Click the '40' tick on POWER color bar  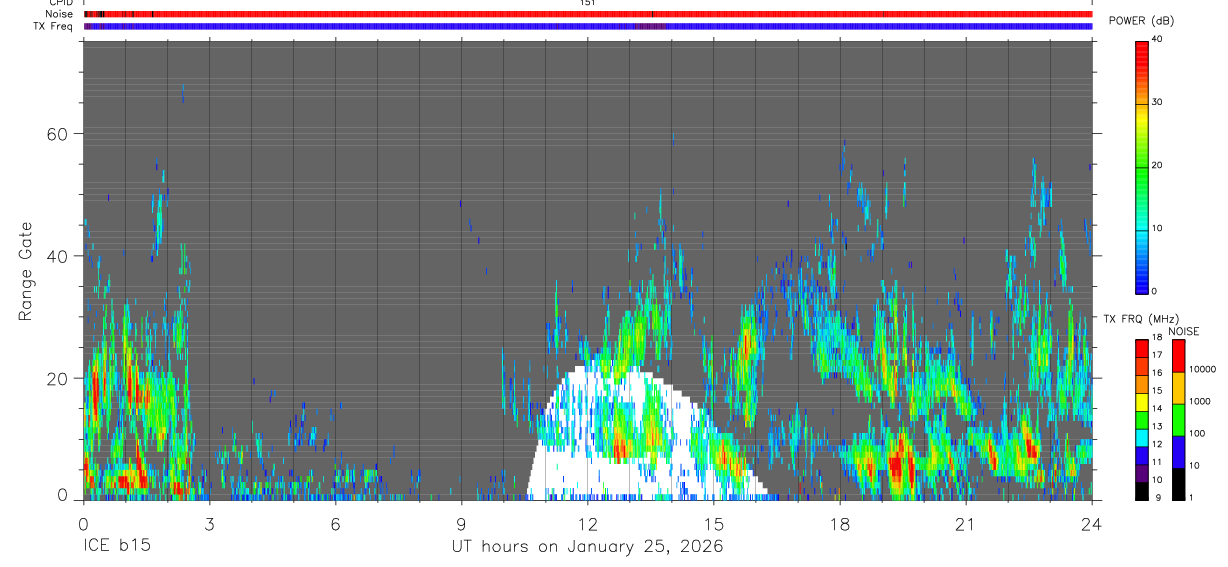pyautogui.click(x=1158, y=40)
